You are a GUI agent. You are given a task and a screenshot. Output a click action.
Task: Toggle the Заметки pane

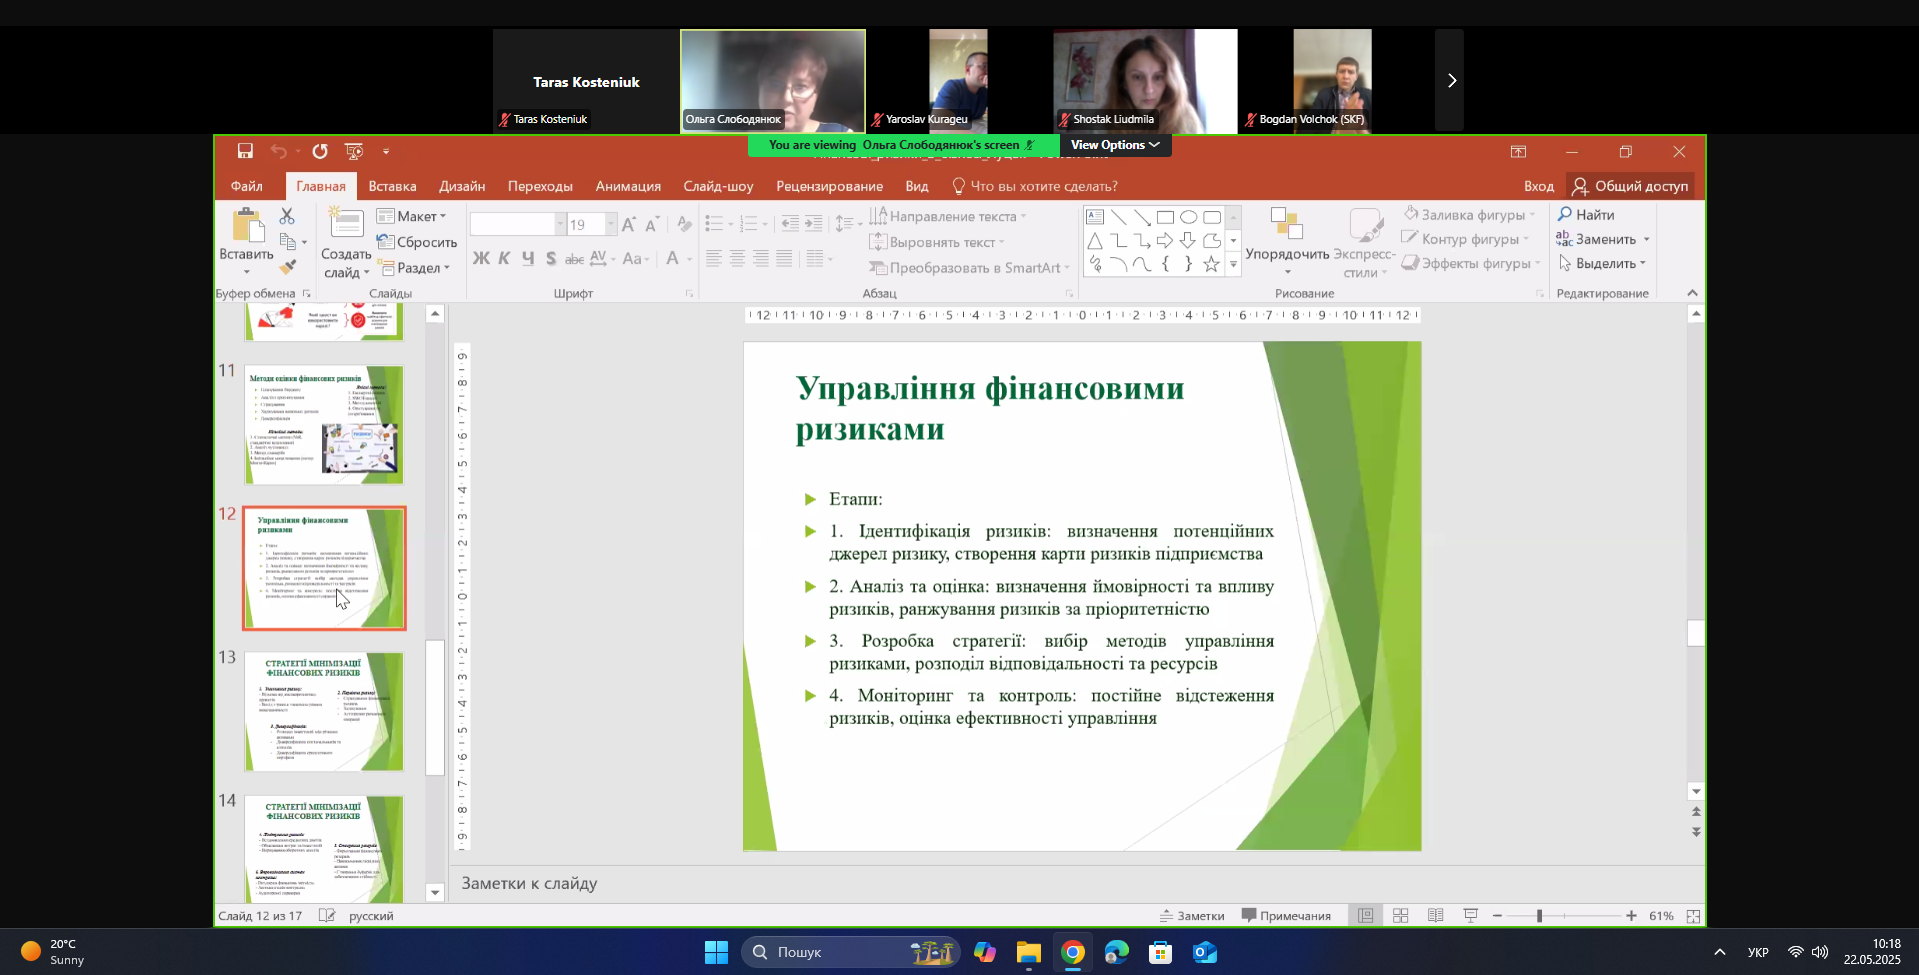[x=1192, y=915]
